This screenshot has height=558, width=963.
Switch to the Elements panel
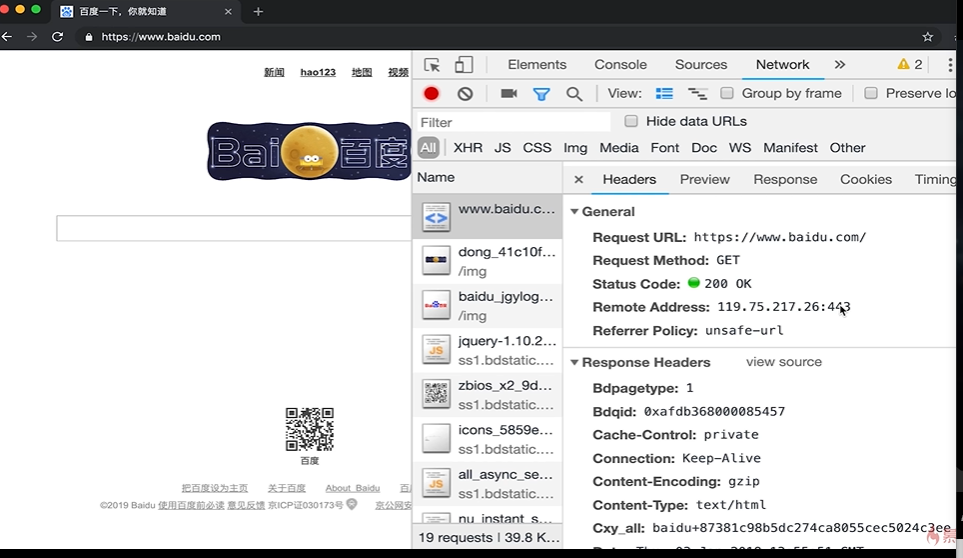(x=537, y=64)
